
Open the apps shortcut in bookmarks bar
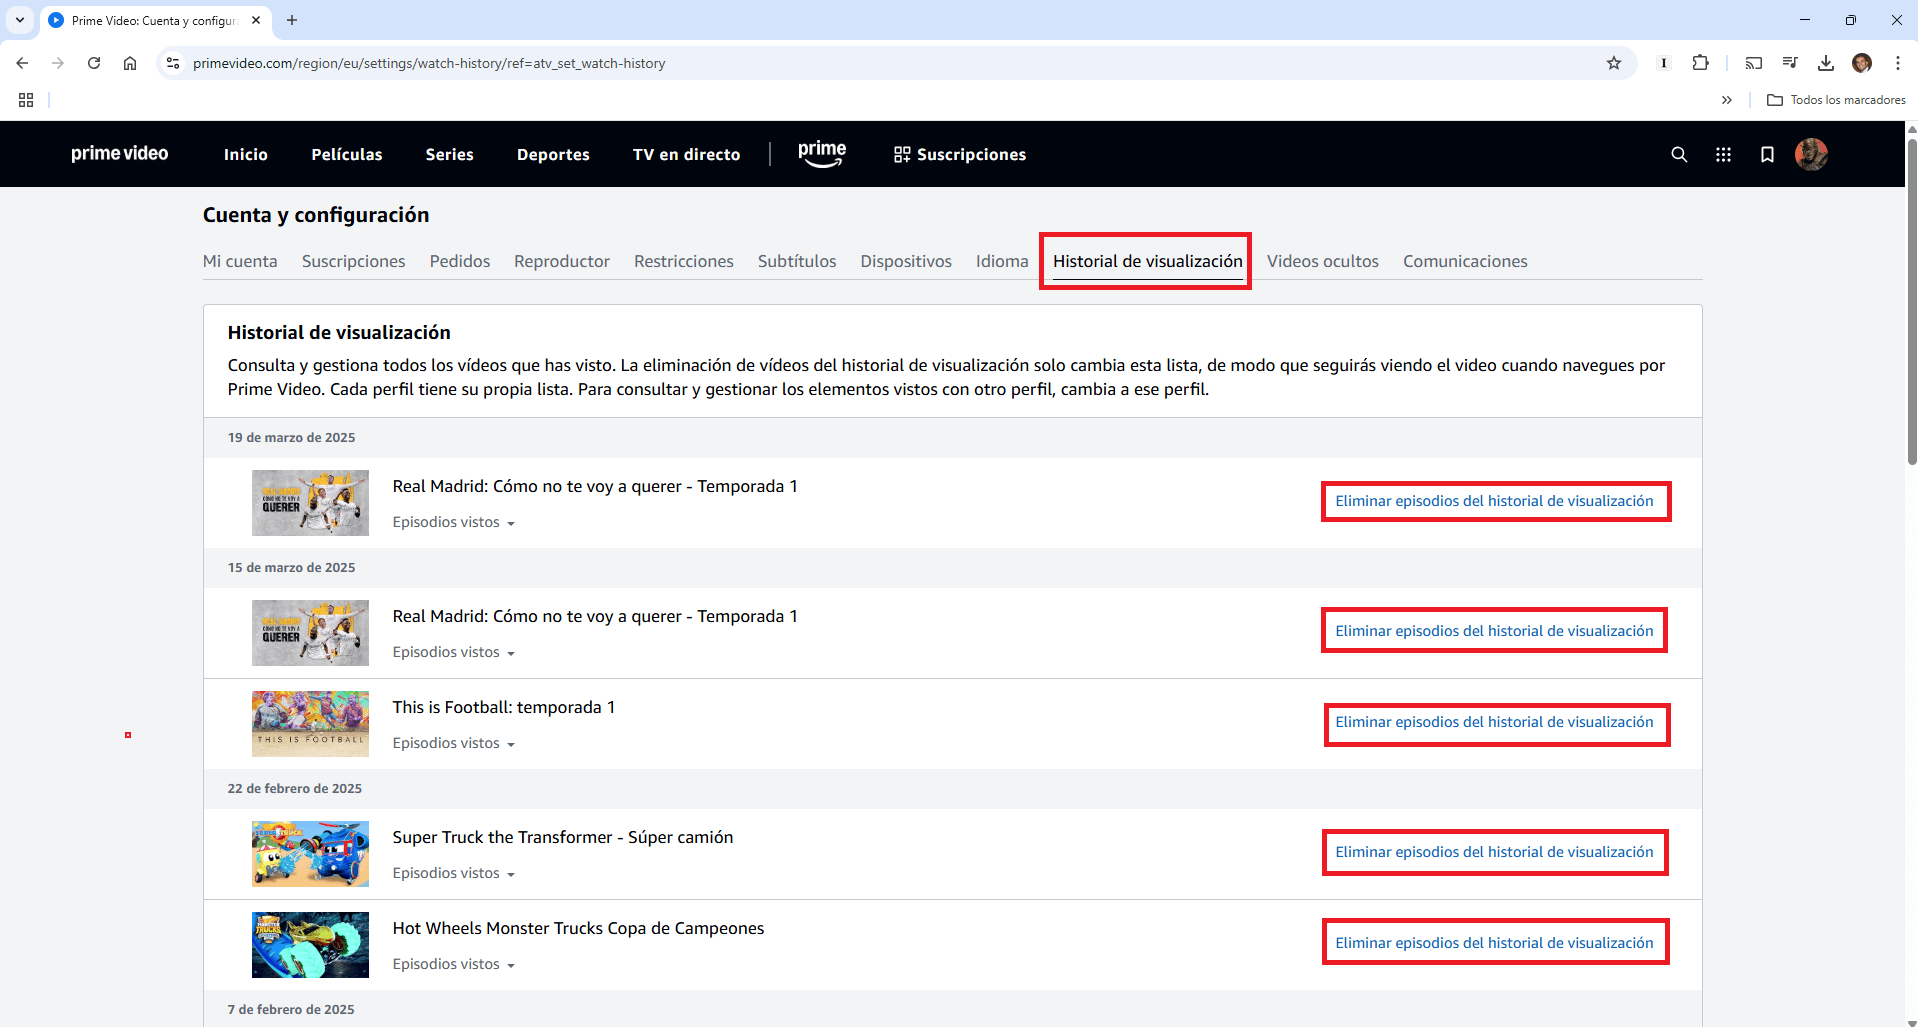tap(26, 100)
